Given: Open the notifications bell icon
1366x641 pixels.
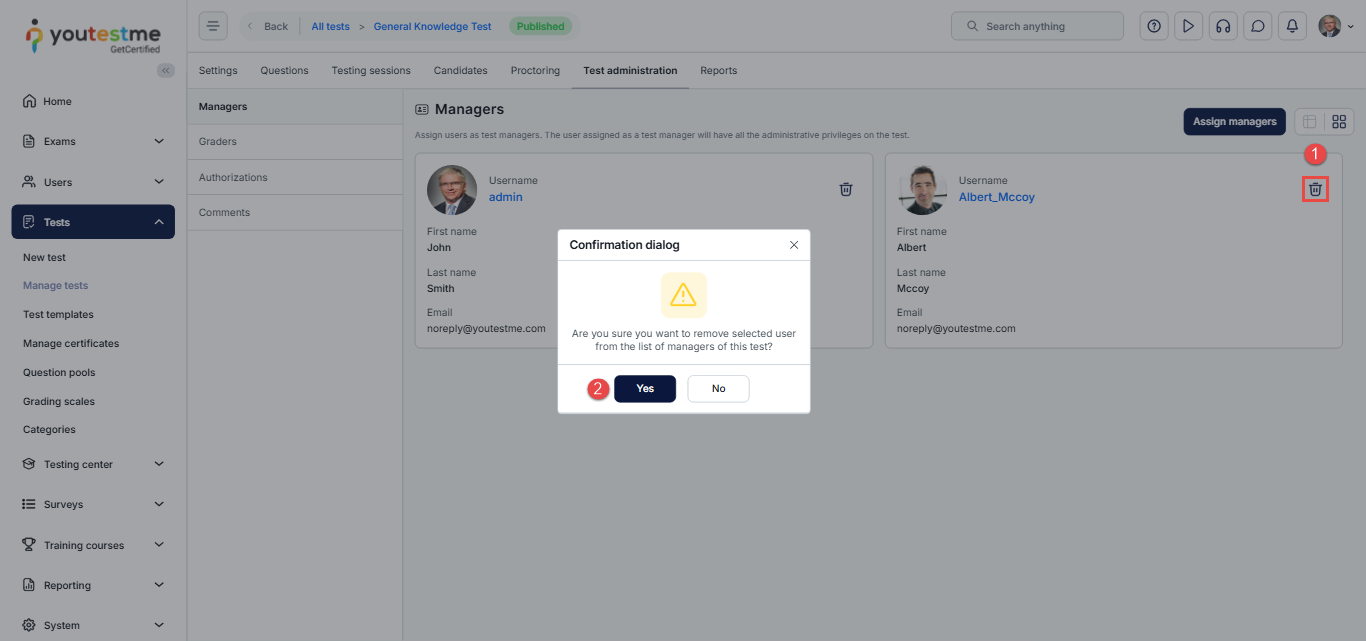Looking at the screenshot, I should 1292,26.
